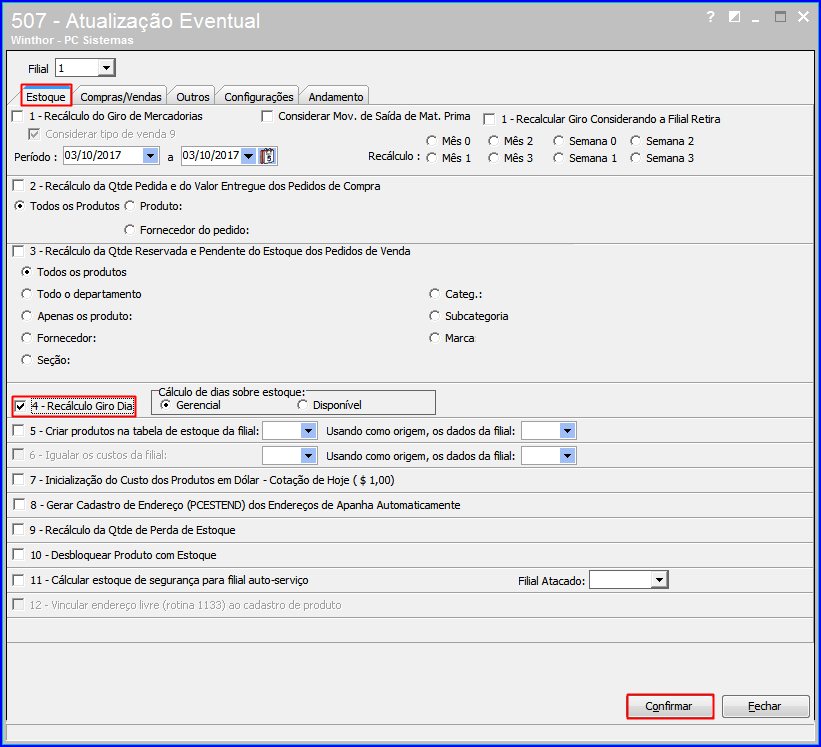The image size is (821, 747).
Task: Select the Mês 3 radio button
Action: click(x=493, y=158)
